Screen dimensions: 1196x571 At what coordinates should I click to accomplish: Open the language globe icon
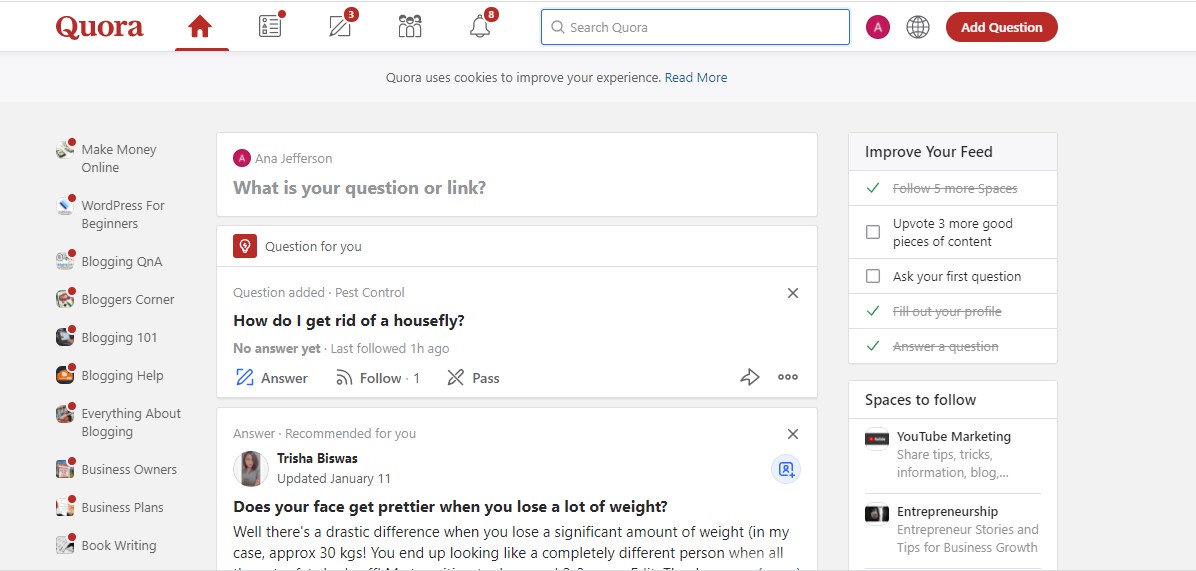(x=917, y=27)
